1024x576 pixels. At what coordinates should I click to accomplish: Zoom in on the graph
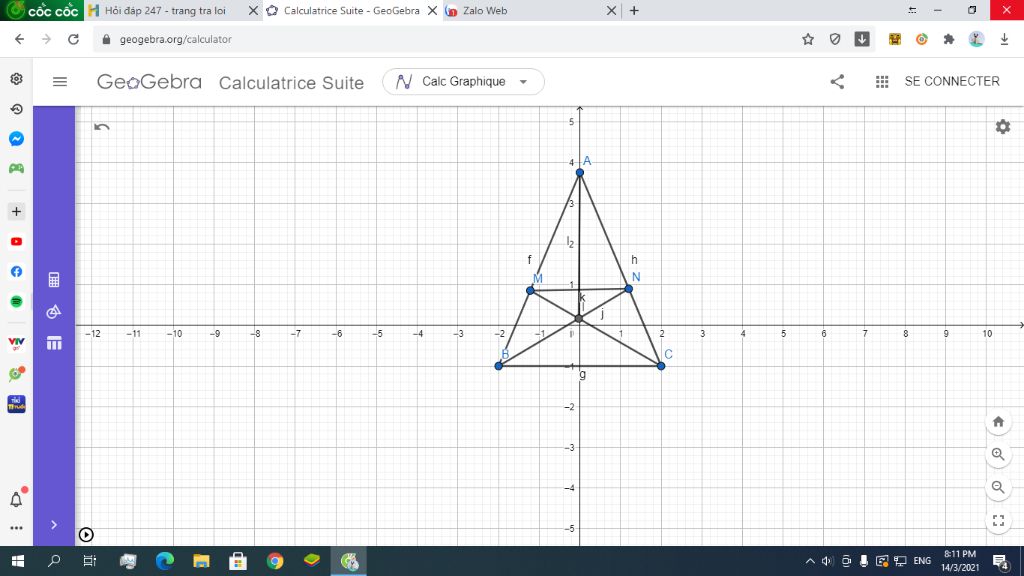[998, 455]
